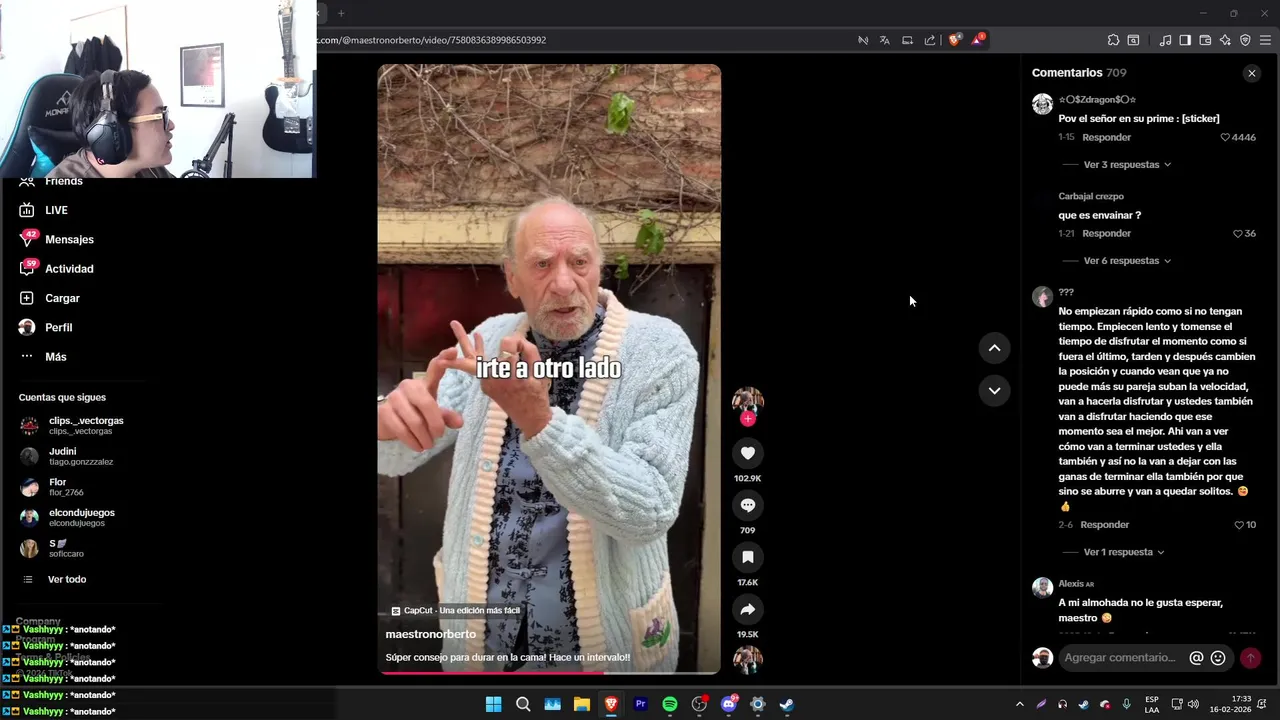Like the 'Pov el señor' comment
The image size is (1280, 720).
point(1225,137)
